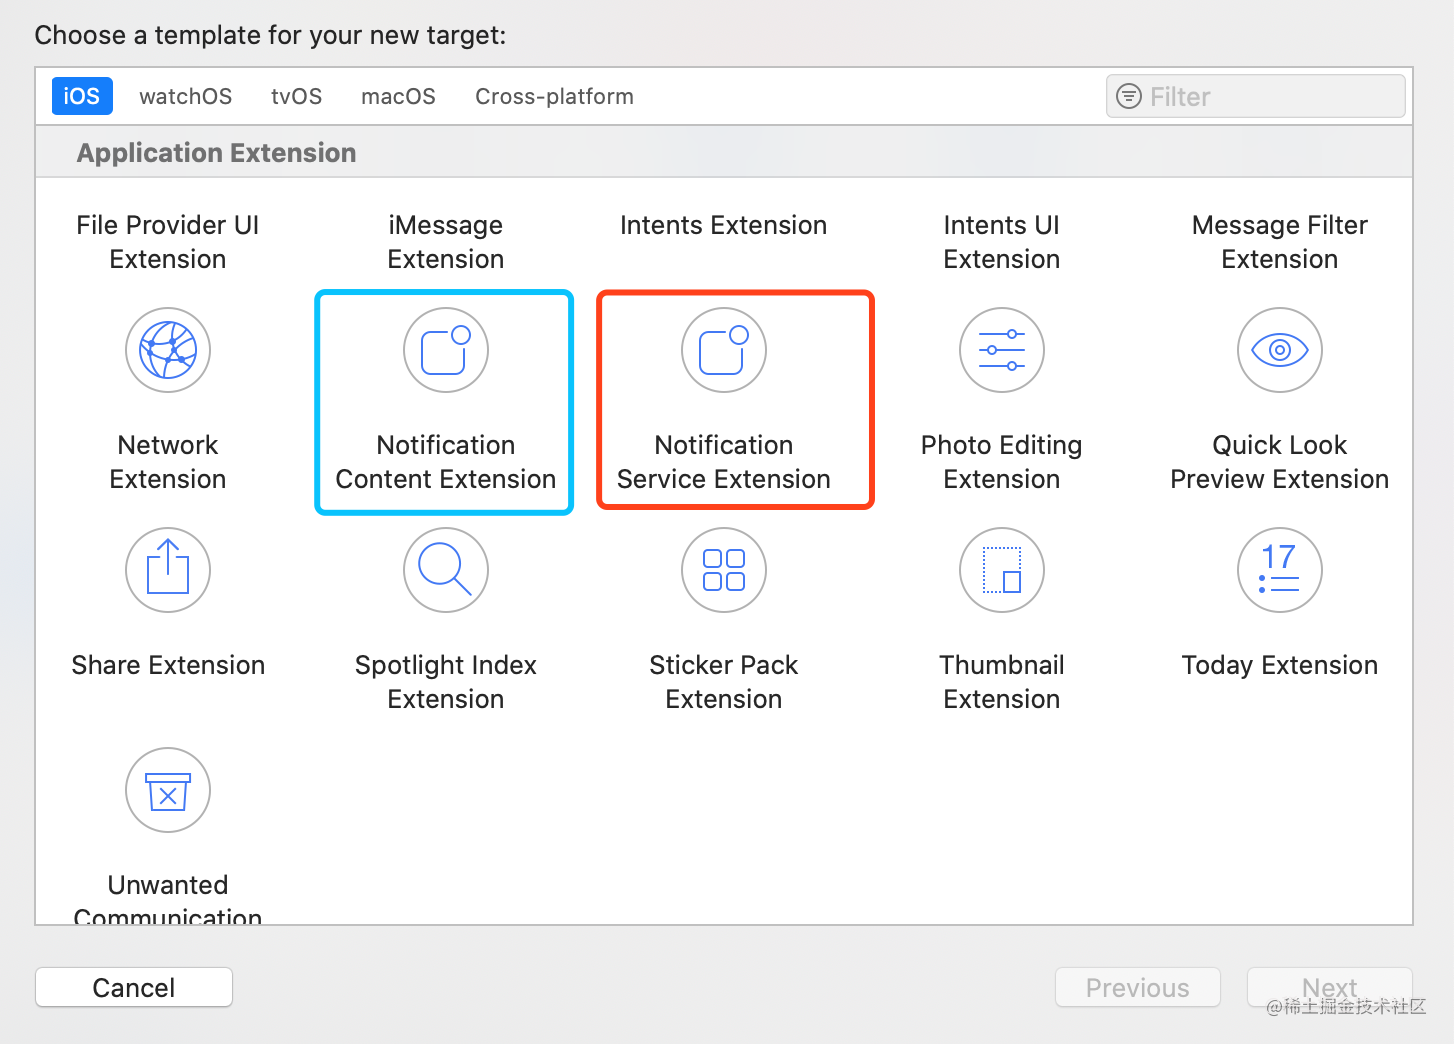The width and height of the screenshot is (1454, 1044).
Task: Click the filter icon in the search field
Action: click(1129, 96)
